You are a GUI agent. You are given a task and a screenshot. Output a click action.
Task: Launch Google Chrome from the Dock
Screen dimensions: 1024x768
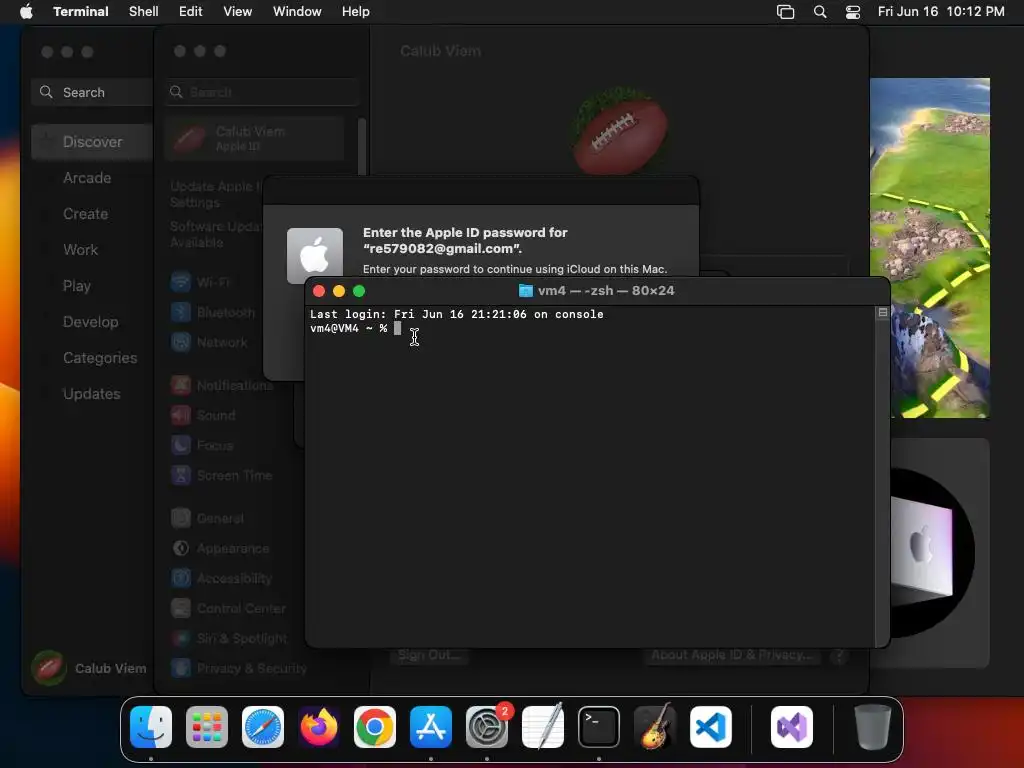[375, 727]
